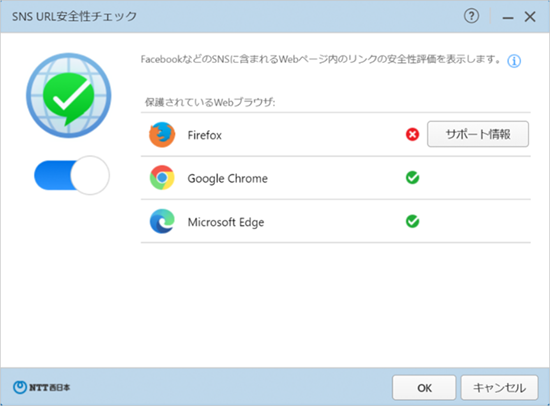This screenshot has height=406, width=550.
Task: Click the FacebookなどのSNS description text
Action: coord(321,59)
